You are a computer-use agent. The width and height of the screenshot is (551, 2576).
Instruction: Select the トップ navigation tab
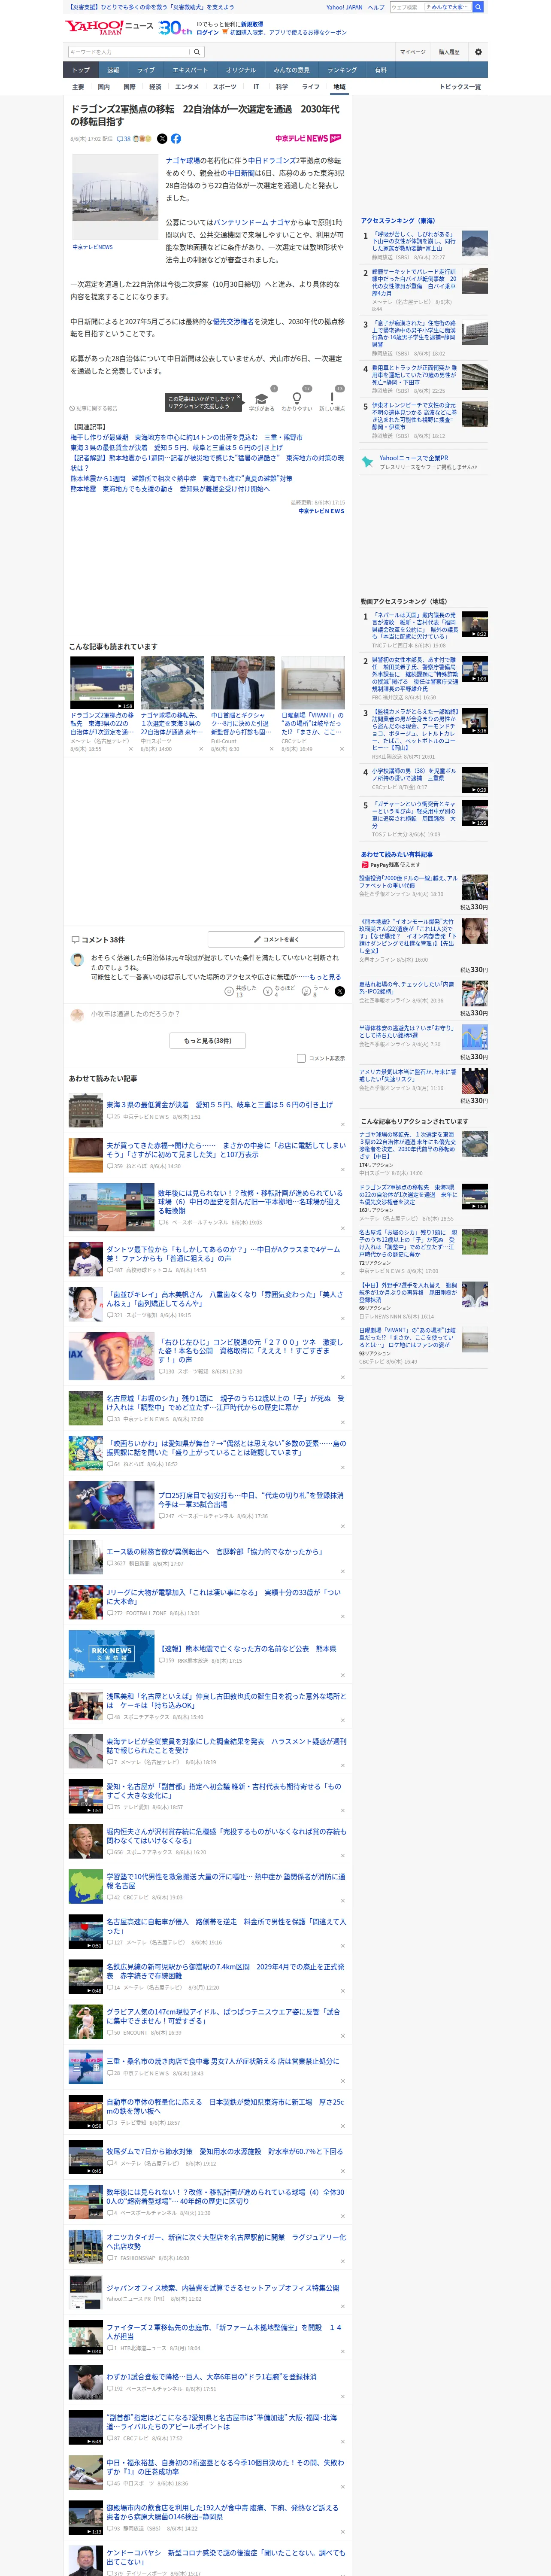(81, 70)
